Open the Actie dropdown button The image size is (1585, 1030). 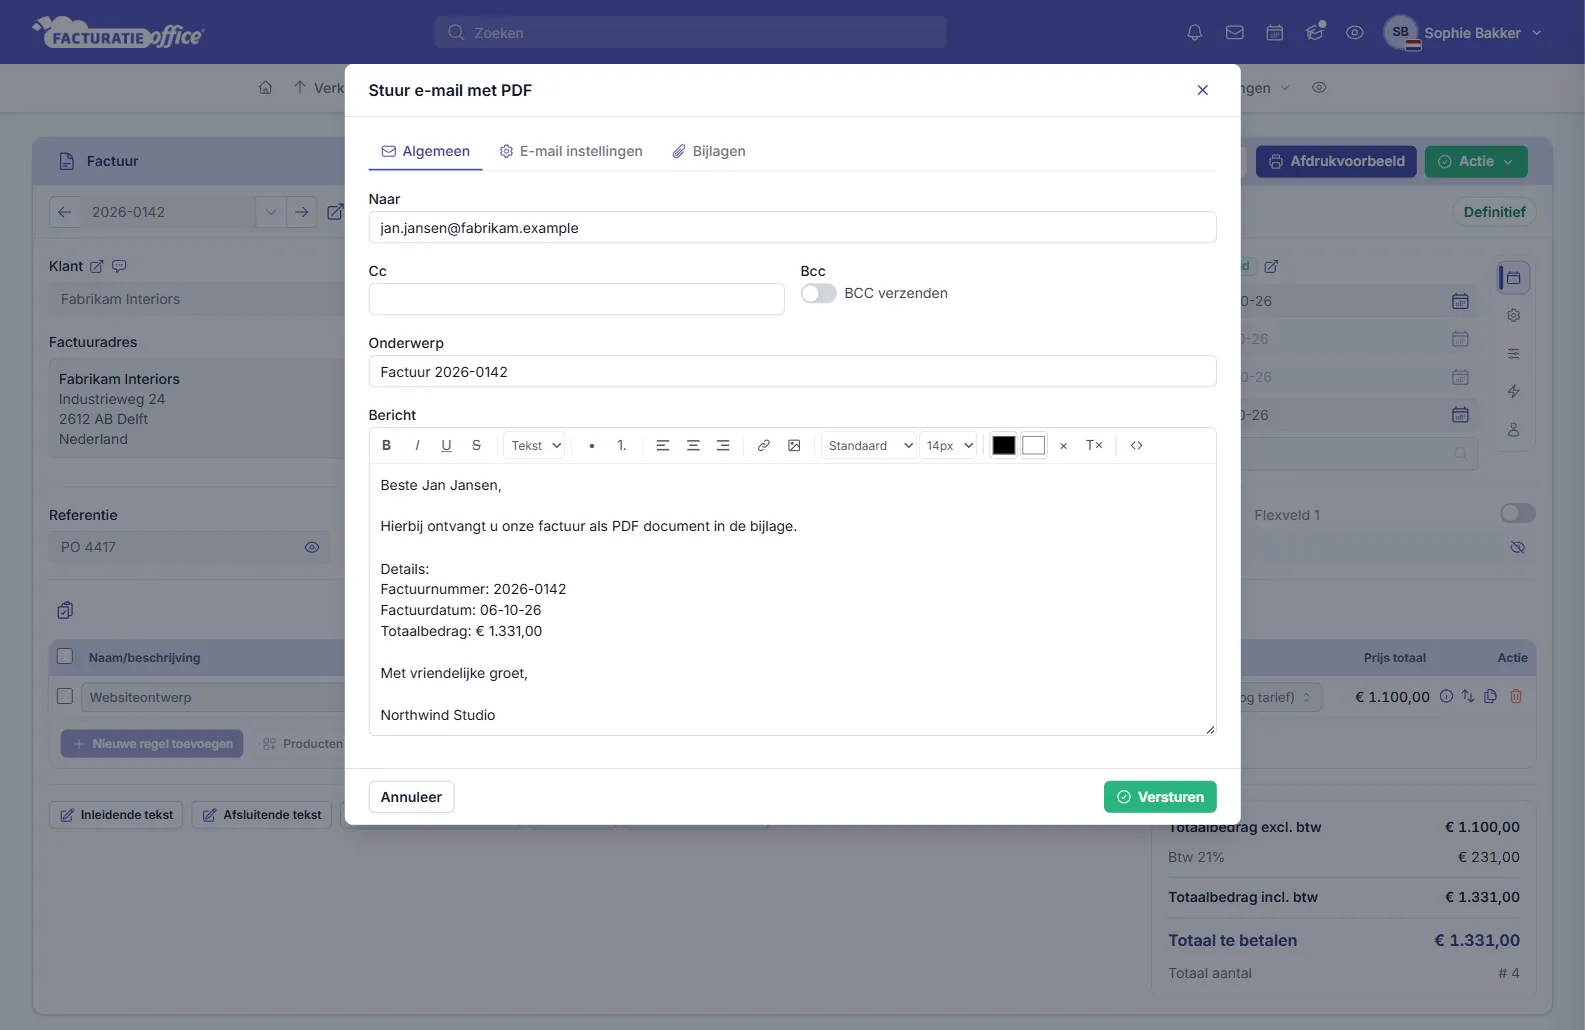point(1476,161)
